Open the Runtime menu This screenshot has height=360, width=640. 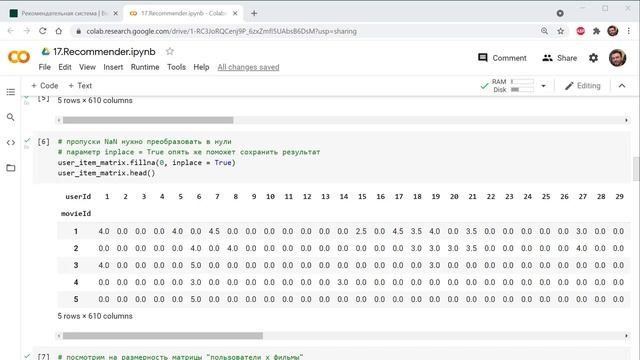tap(145, 67)
